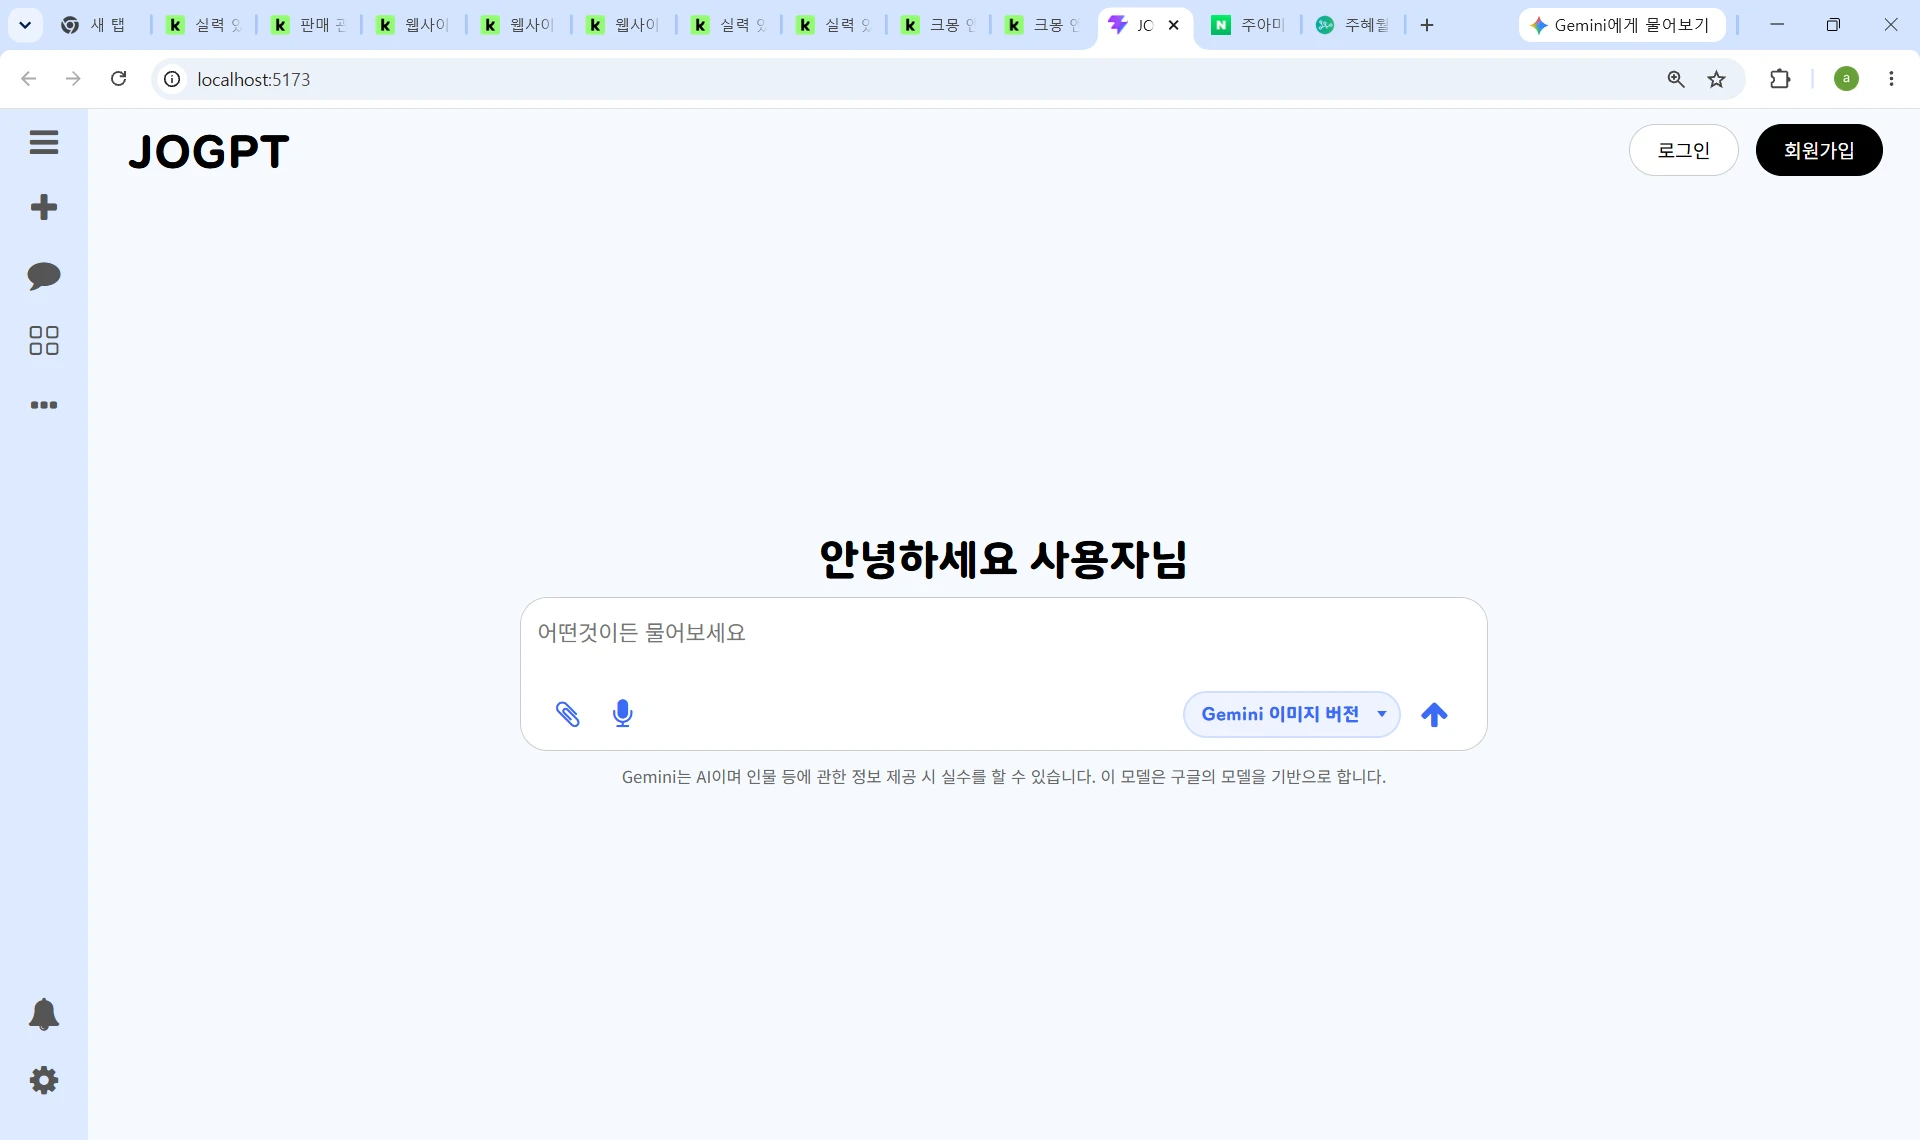Viewport: 1920px width, 1140px height.
Task: Click the Gemini AI disclaimer text
Action: [1003, 776]
